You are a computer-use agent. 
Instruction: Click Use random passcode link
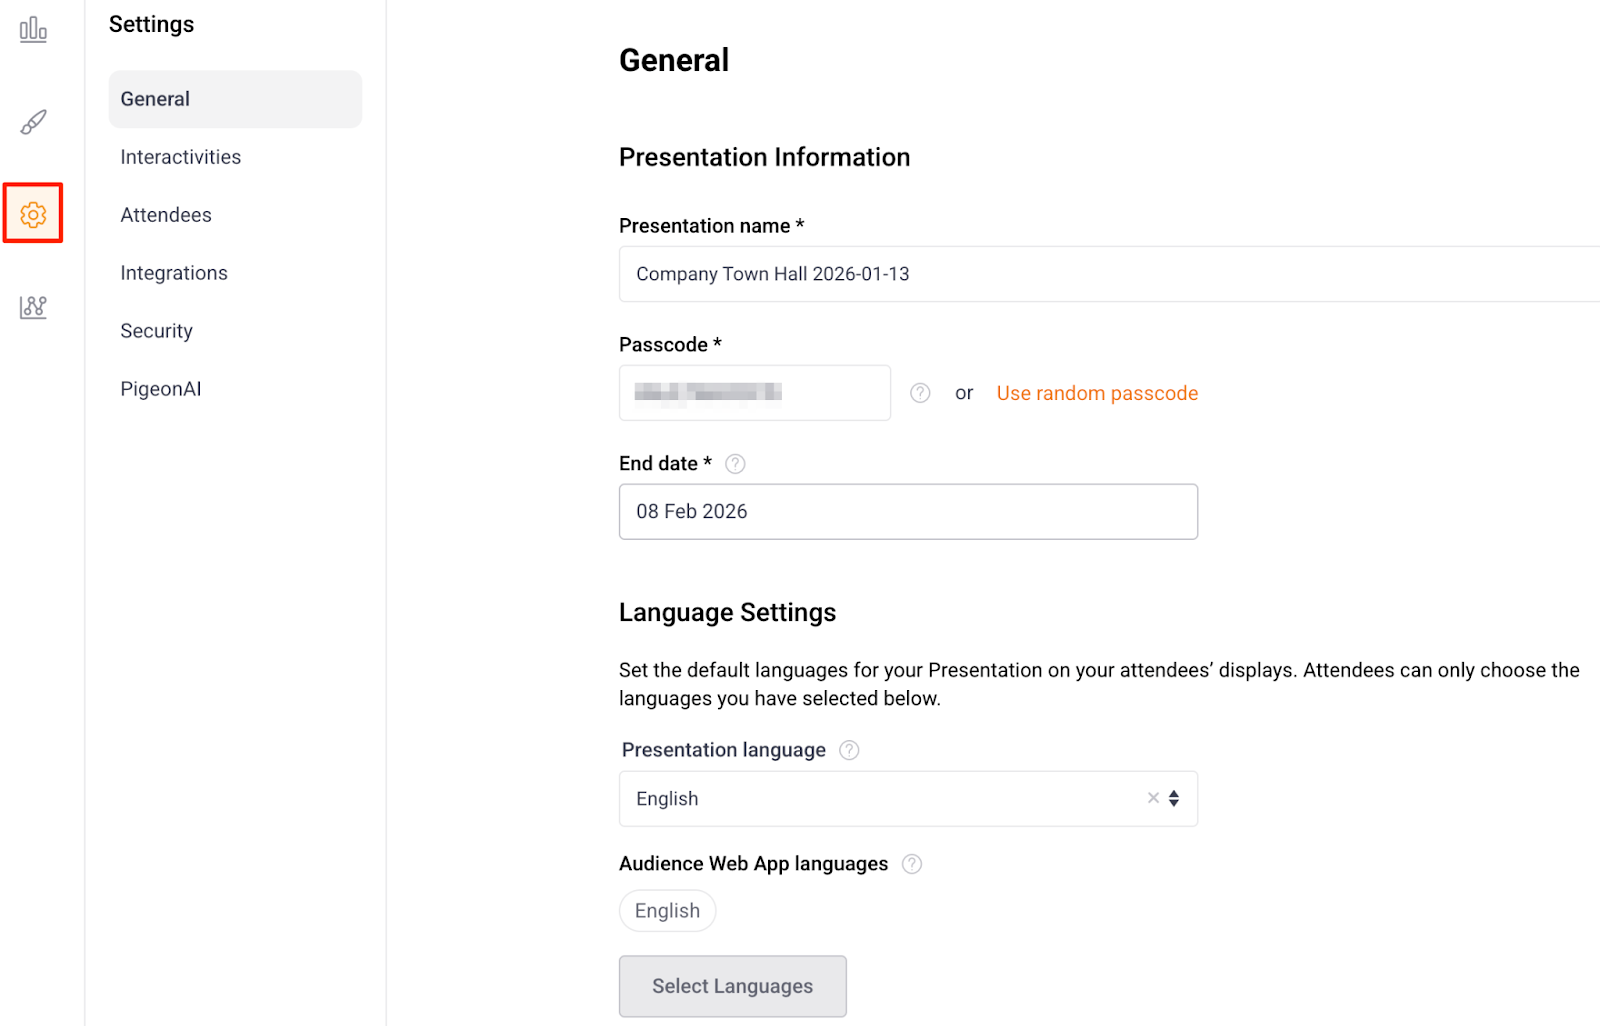[x=1097, y=393]
